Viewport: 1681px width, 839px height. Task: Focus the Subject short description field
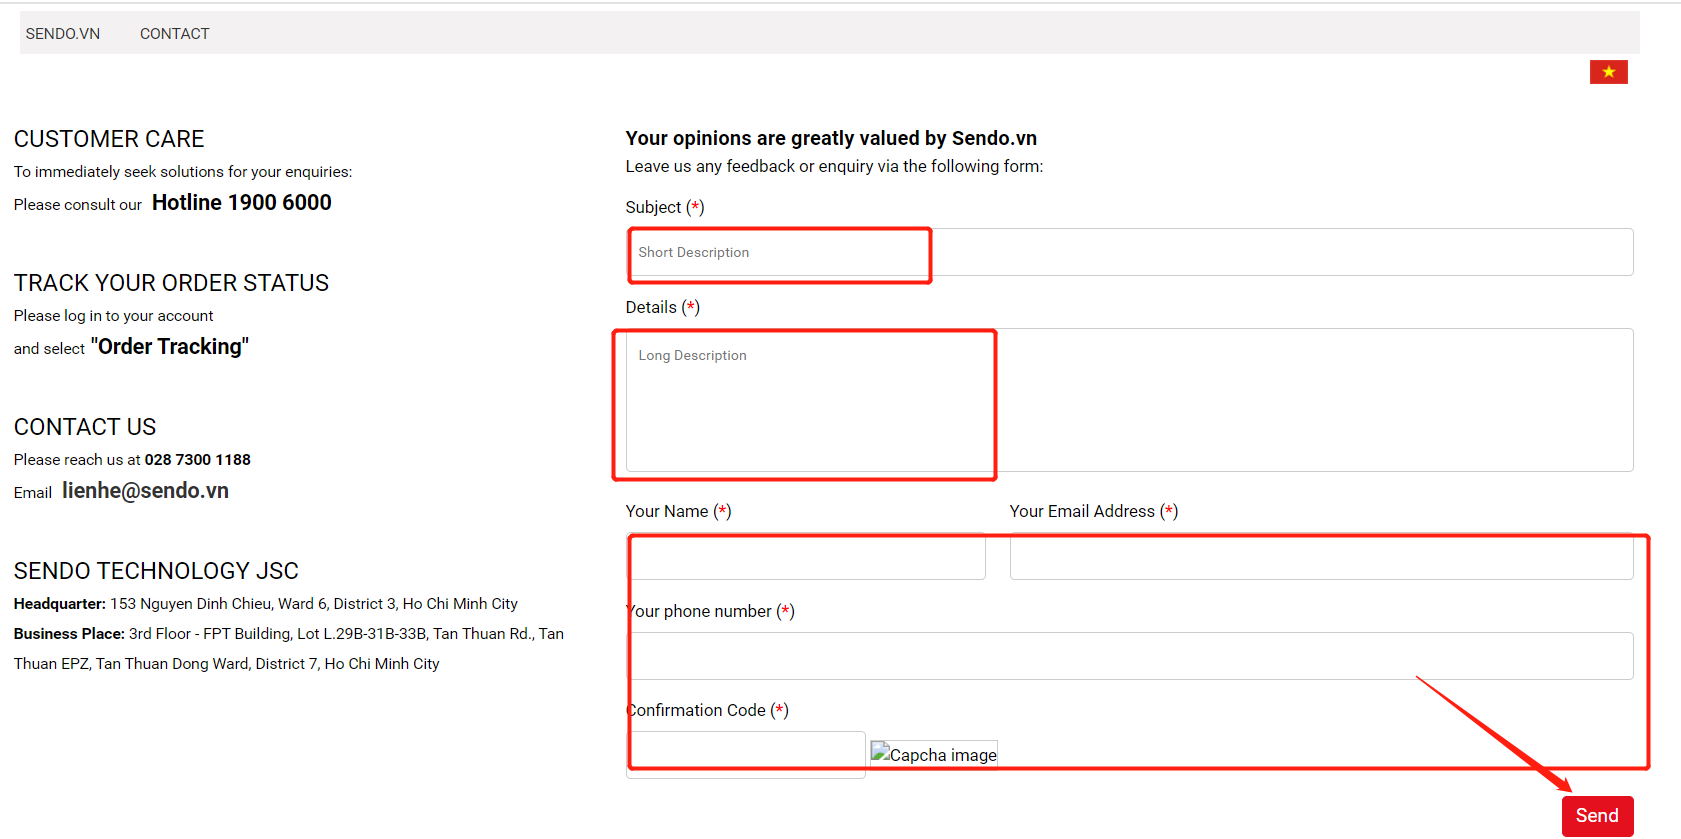click(1129, 252)
